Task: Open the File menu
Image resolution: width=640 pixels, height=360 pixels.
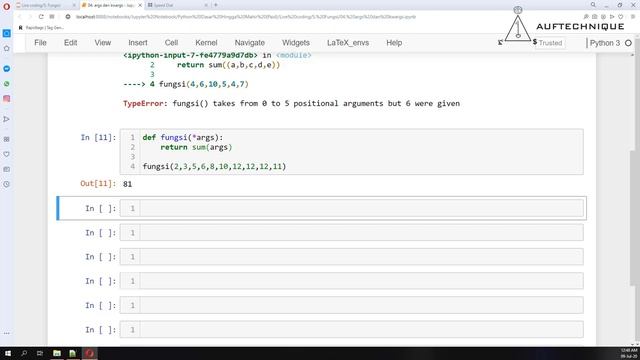Action: (x=40, y=43)
